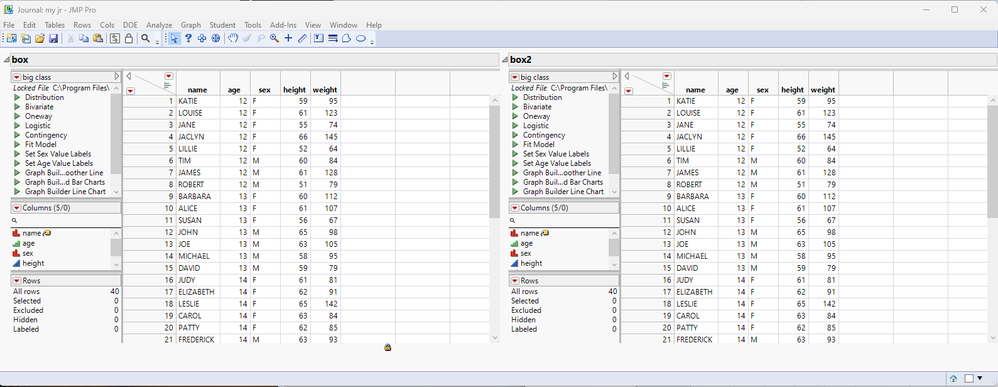The width and height of the screenshot is (998, 387).
Task: Click the home window arrow icon in status bar
Action: click(953, 378)
